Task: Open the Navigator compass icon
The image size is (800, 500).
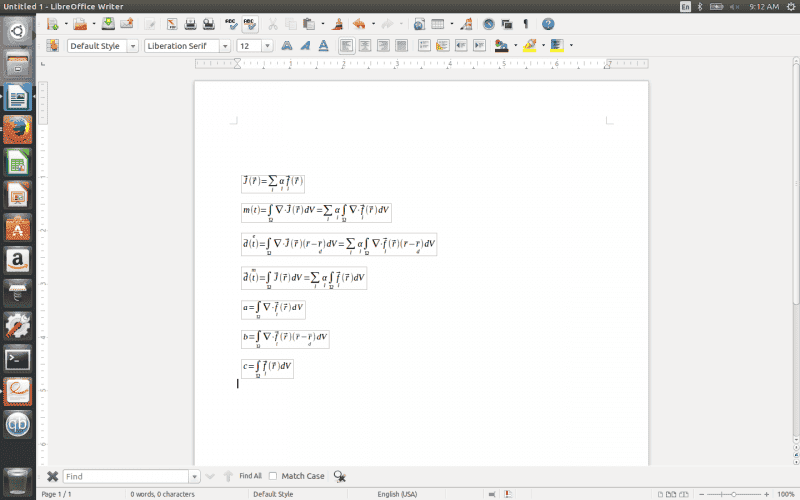Action: (488, 23)
